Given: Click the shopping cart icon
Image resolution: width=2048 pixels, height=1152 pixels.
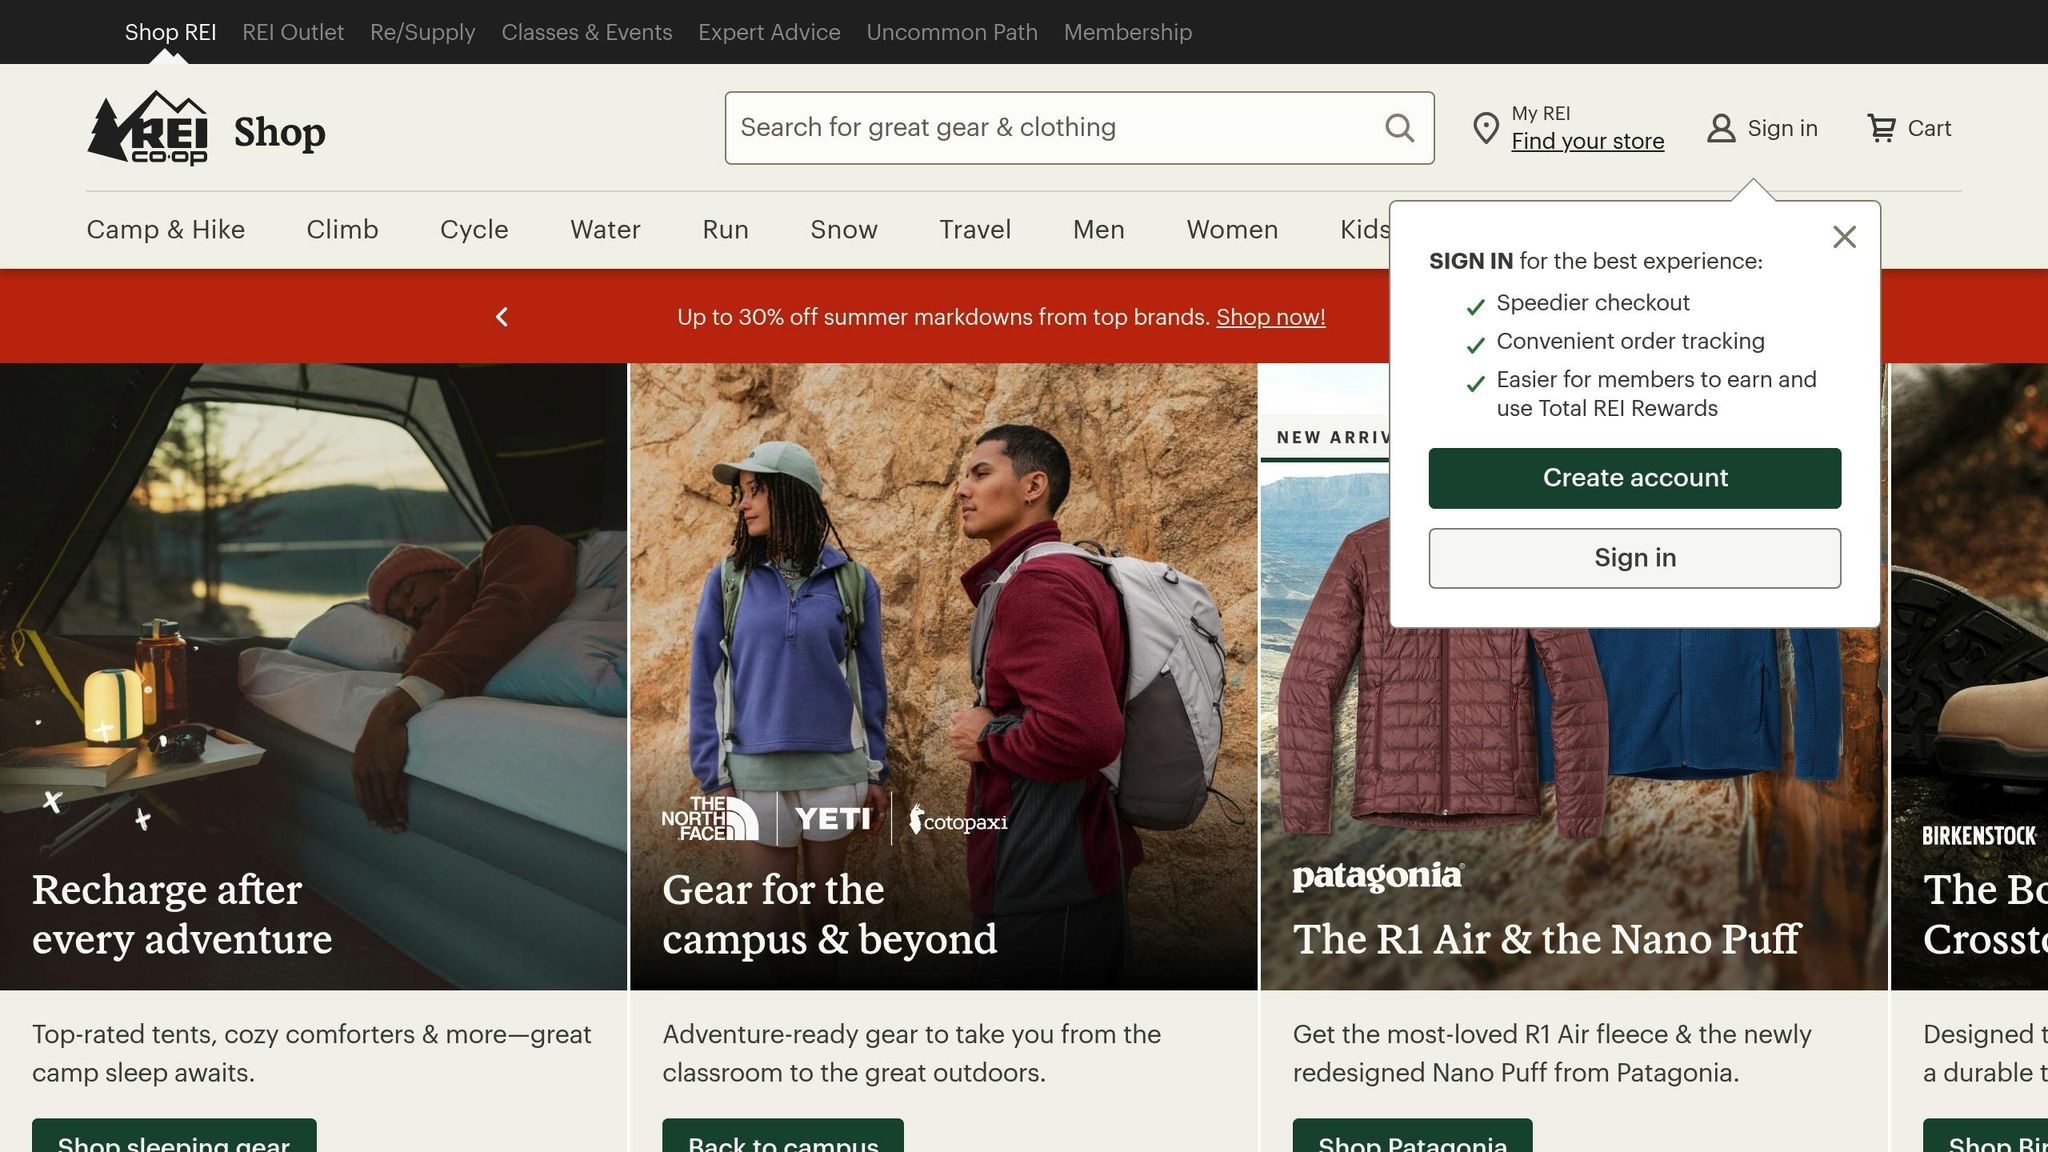Looking at the screenshot, I should click(x=1881, y=128).
